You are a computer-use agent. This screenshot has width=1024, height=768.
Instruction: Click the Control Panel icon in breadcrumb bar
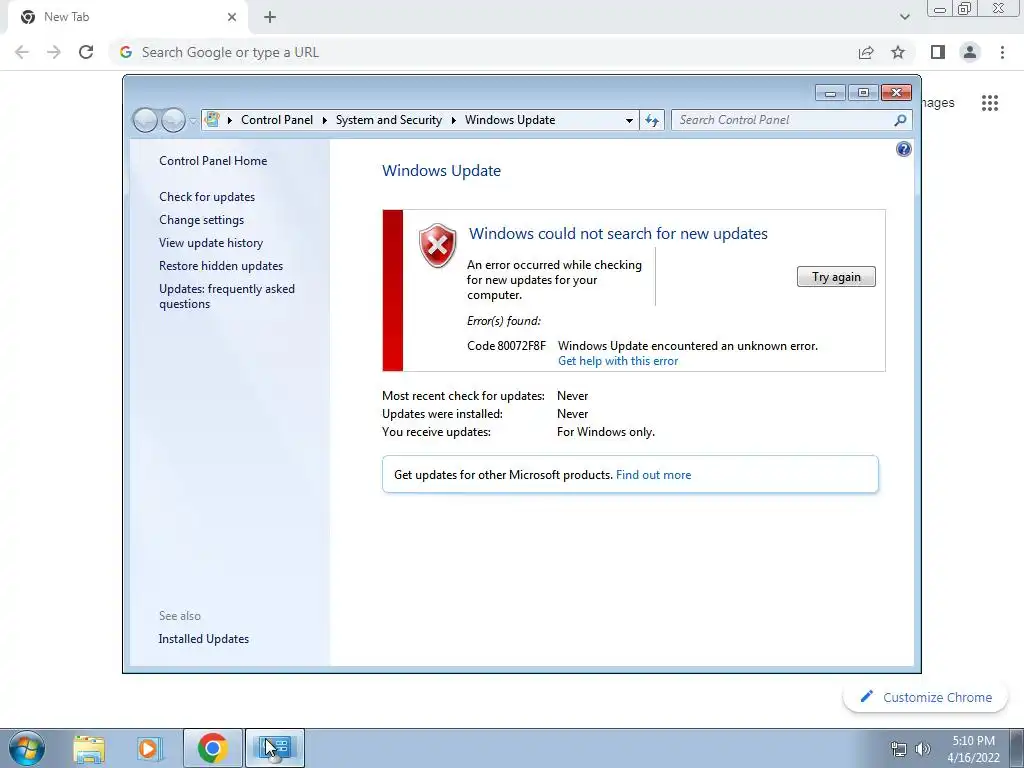tap(212, 120)
